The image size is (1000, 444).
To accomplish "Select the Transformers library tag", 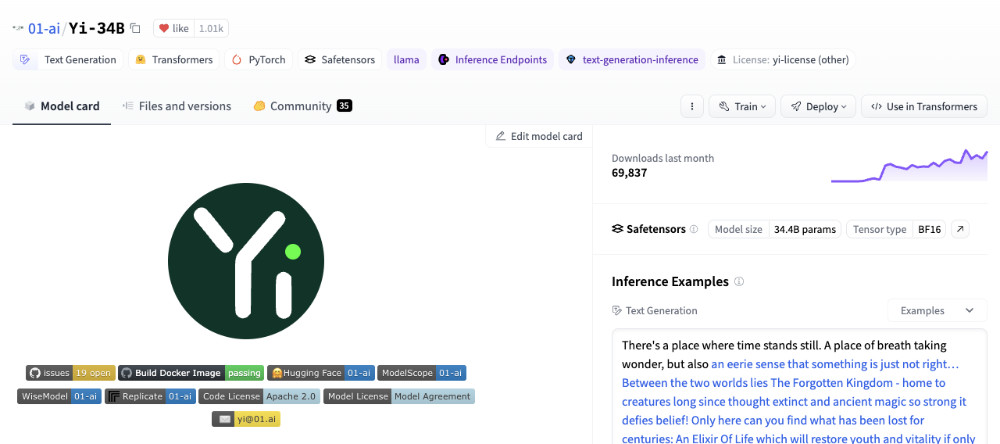I will click(173, 60).
